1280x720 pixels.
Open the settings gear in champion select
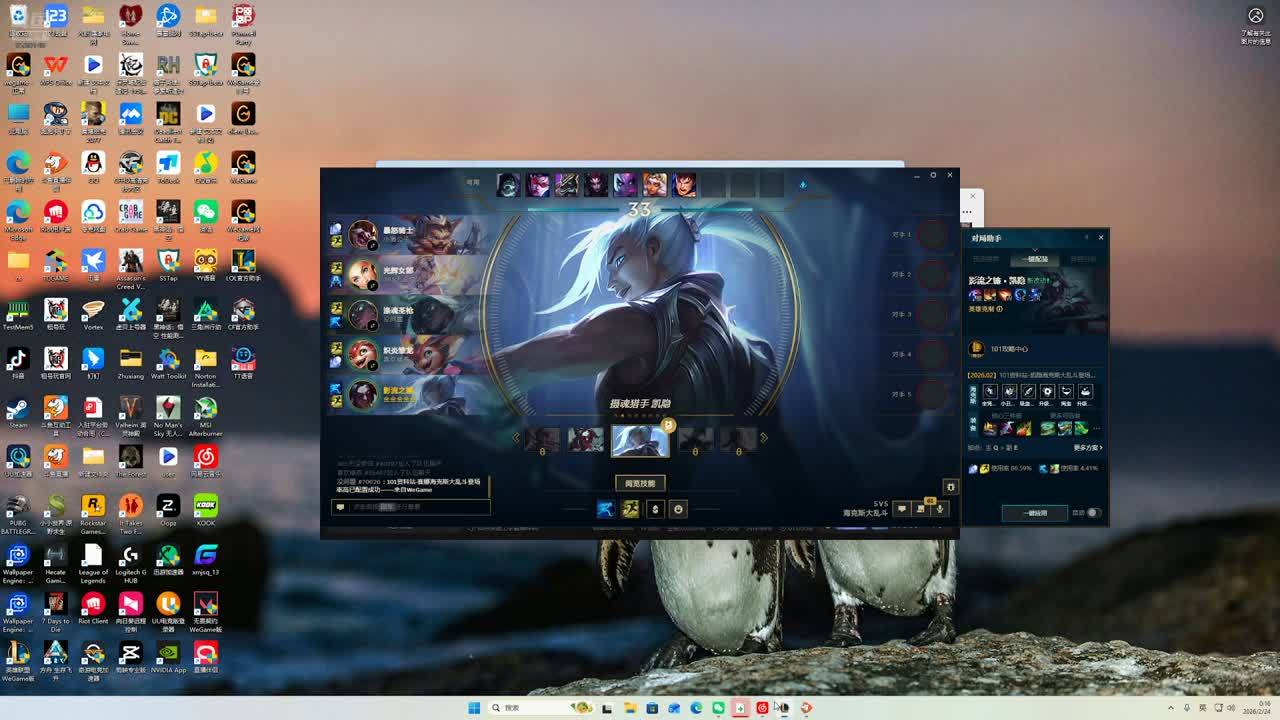pos(950,487)
